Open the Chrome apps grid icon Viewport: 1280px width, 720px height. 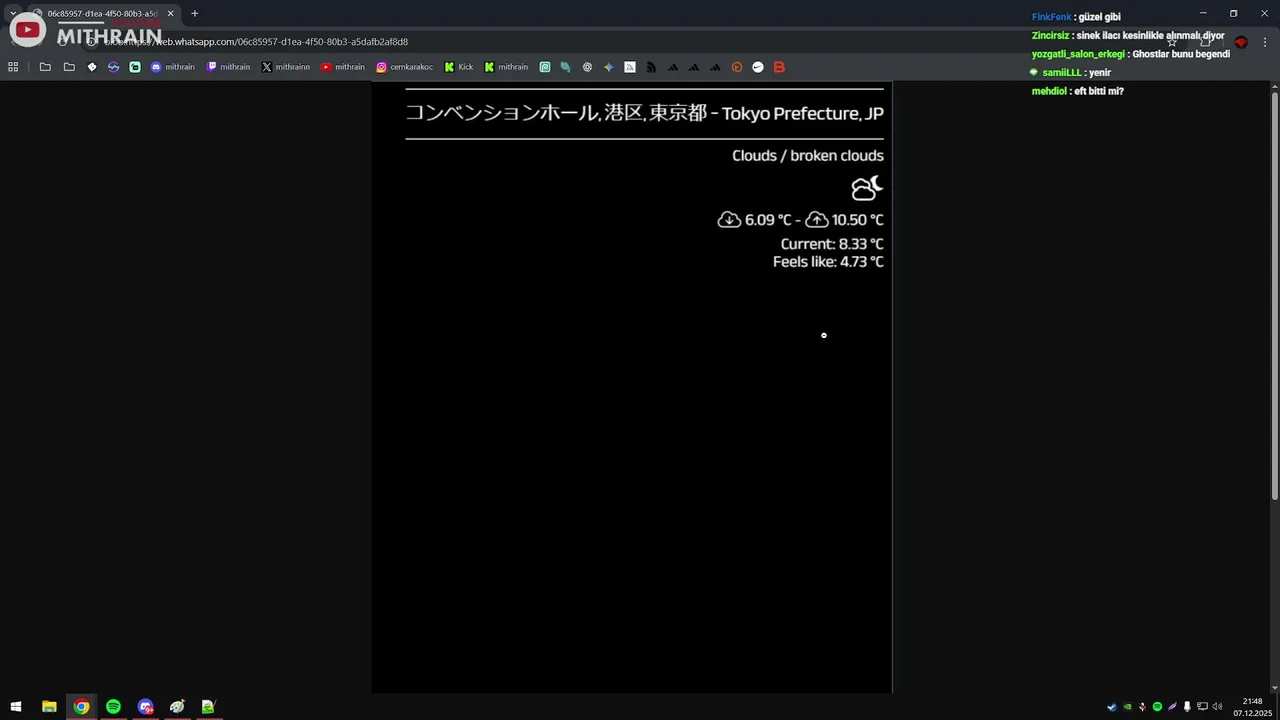(x=13, y=67)
